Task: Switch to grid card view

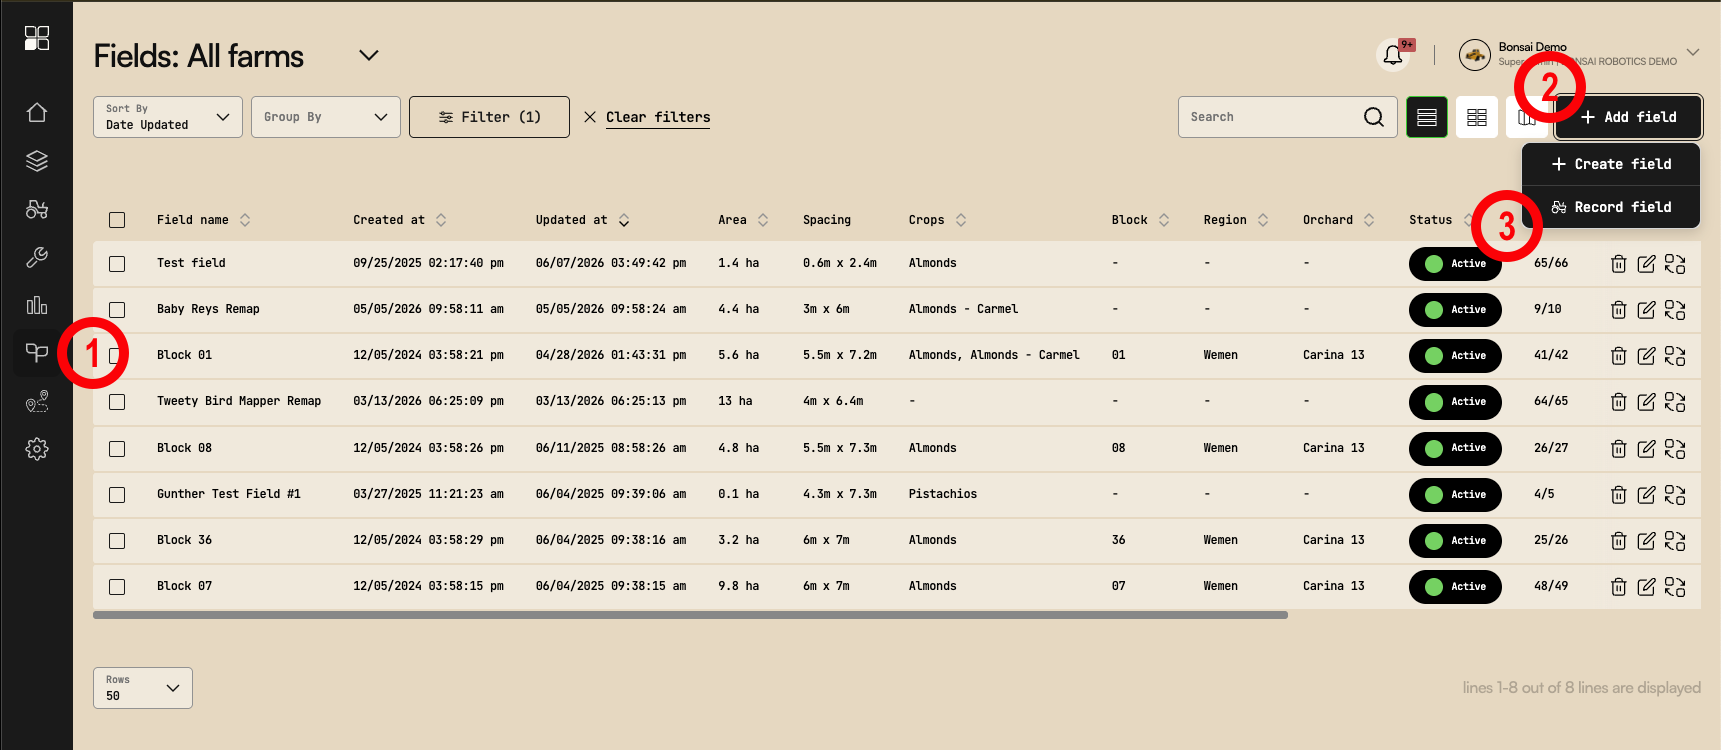Action: (x=1477, y=117)
